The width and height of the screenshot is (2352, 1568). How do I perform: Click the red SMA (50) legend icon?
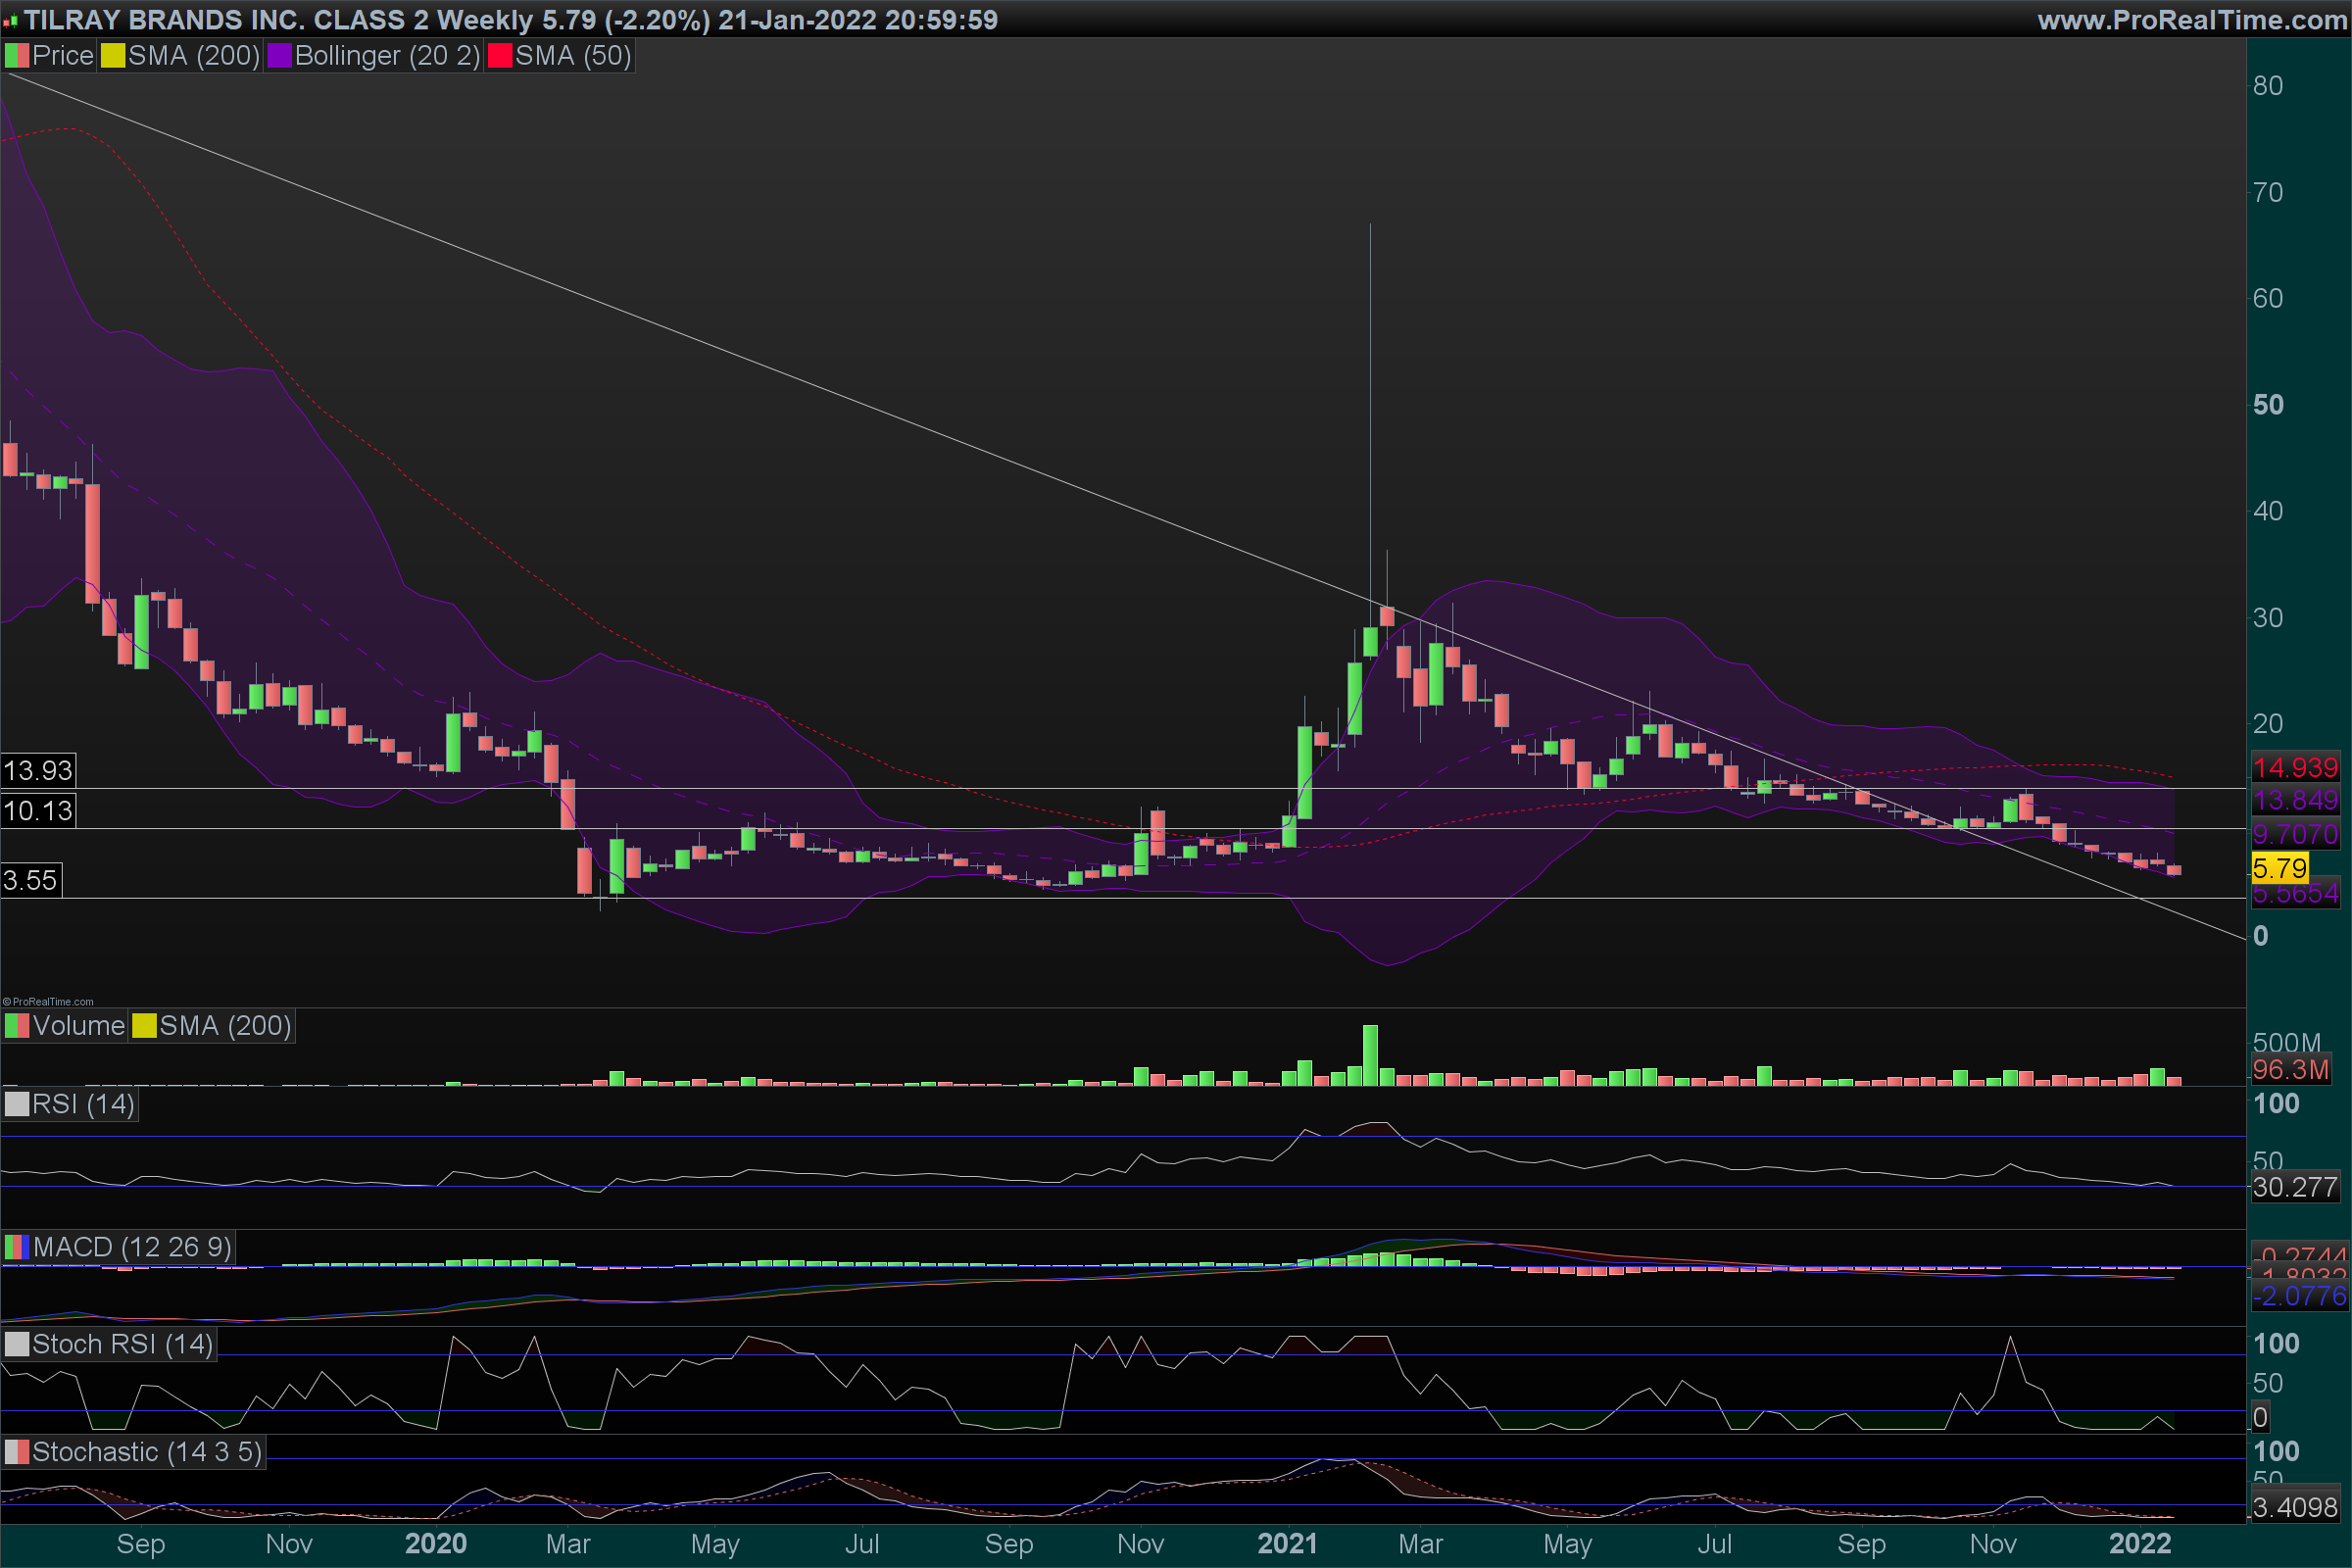click(500, 56)
